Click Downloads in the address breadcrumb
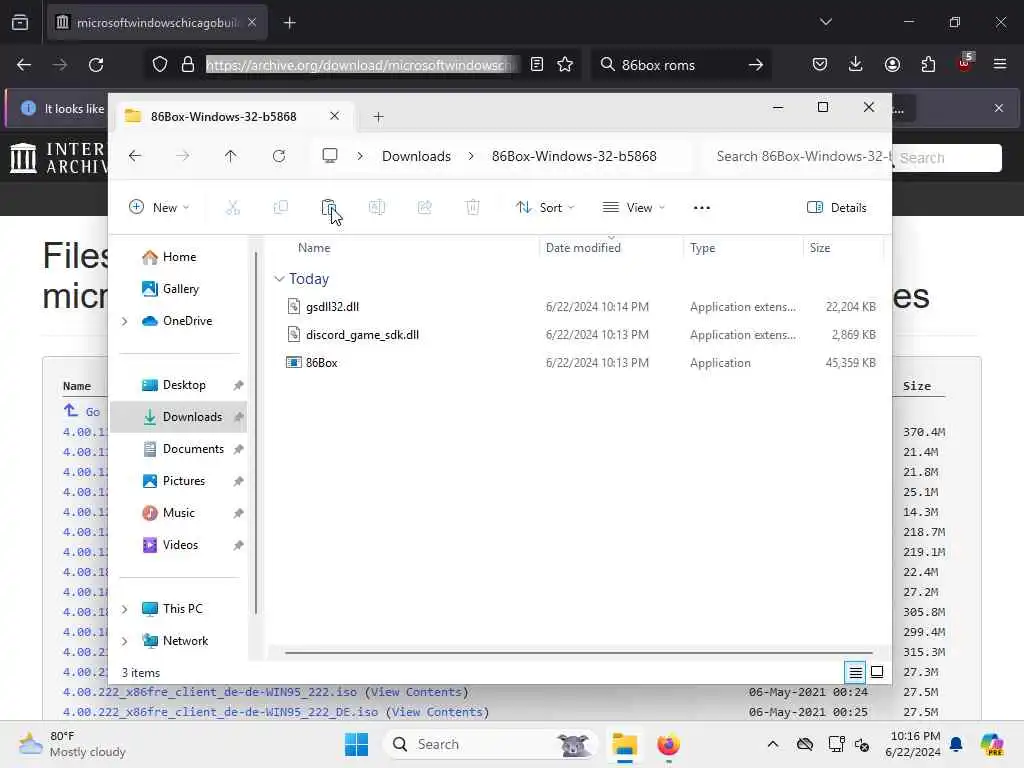Image resolution: width=1024 pixels, height=768 pixels. (416, 156)
